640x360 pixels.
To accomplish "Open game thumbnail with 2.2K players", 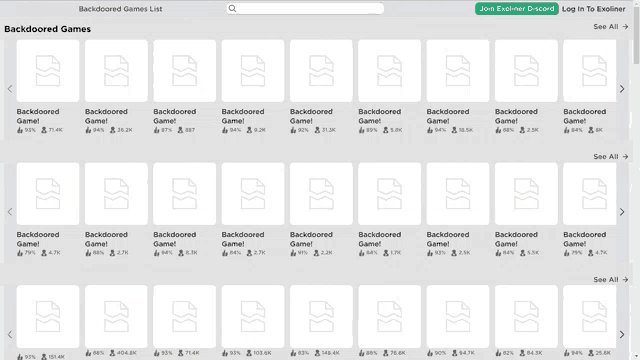I will point(321,194).
